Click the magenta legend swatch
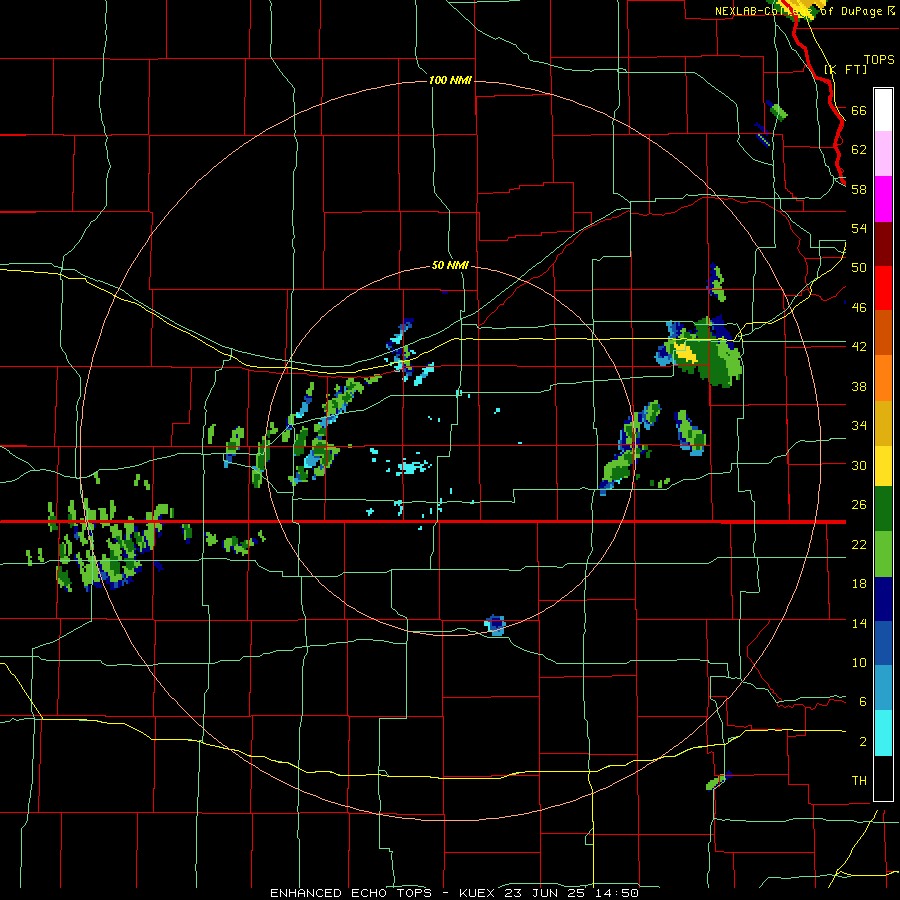Viewport: 900px width, 900px height. point(883,199)
